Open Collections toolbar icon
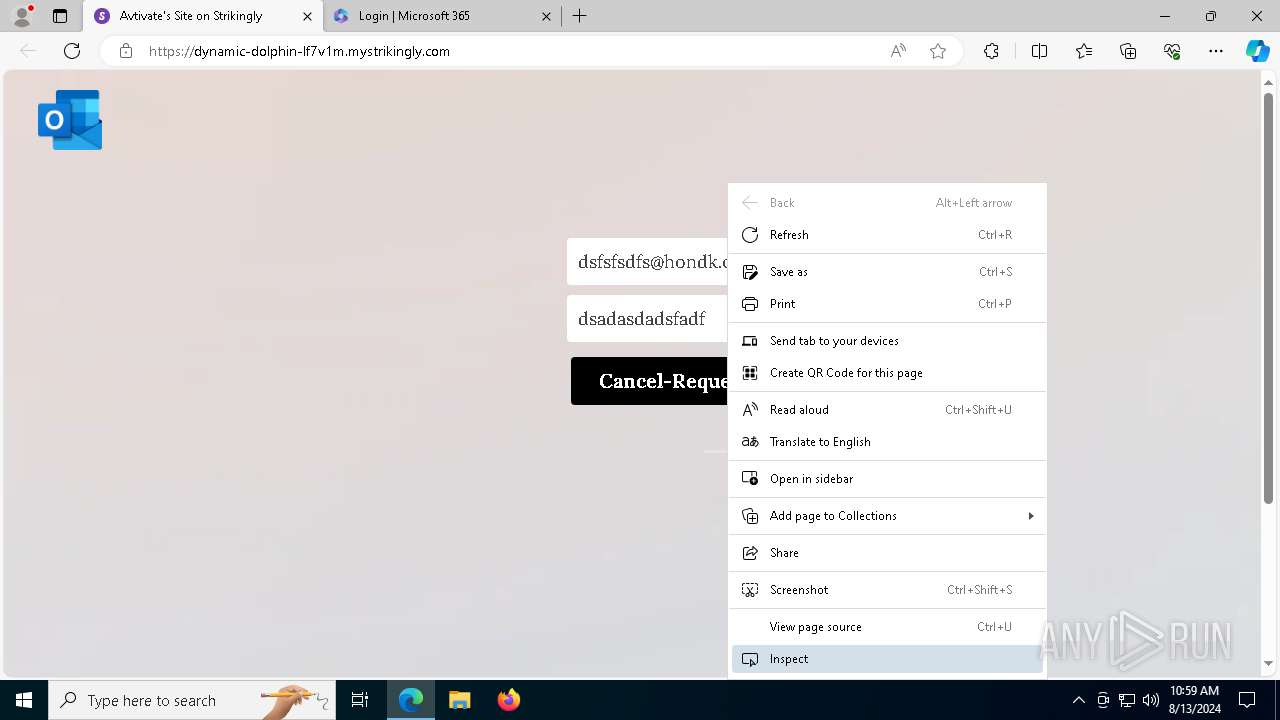This screenshot has height=720, width=1280. (1128, 51)
